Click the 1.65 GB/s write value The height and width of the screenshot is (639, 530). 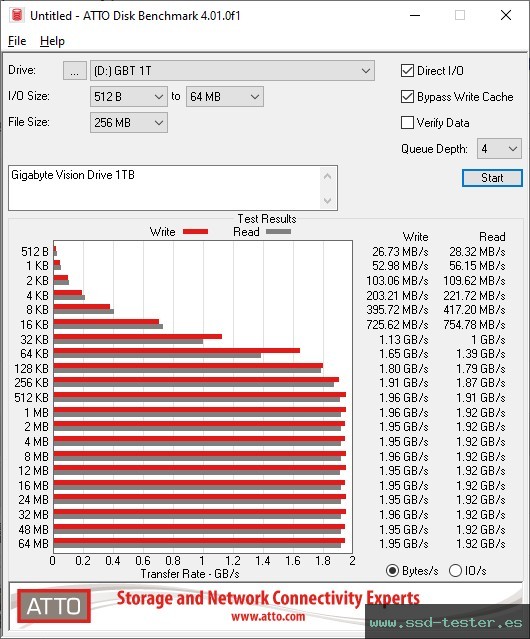point(404,354)
